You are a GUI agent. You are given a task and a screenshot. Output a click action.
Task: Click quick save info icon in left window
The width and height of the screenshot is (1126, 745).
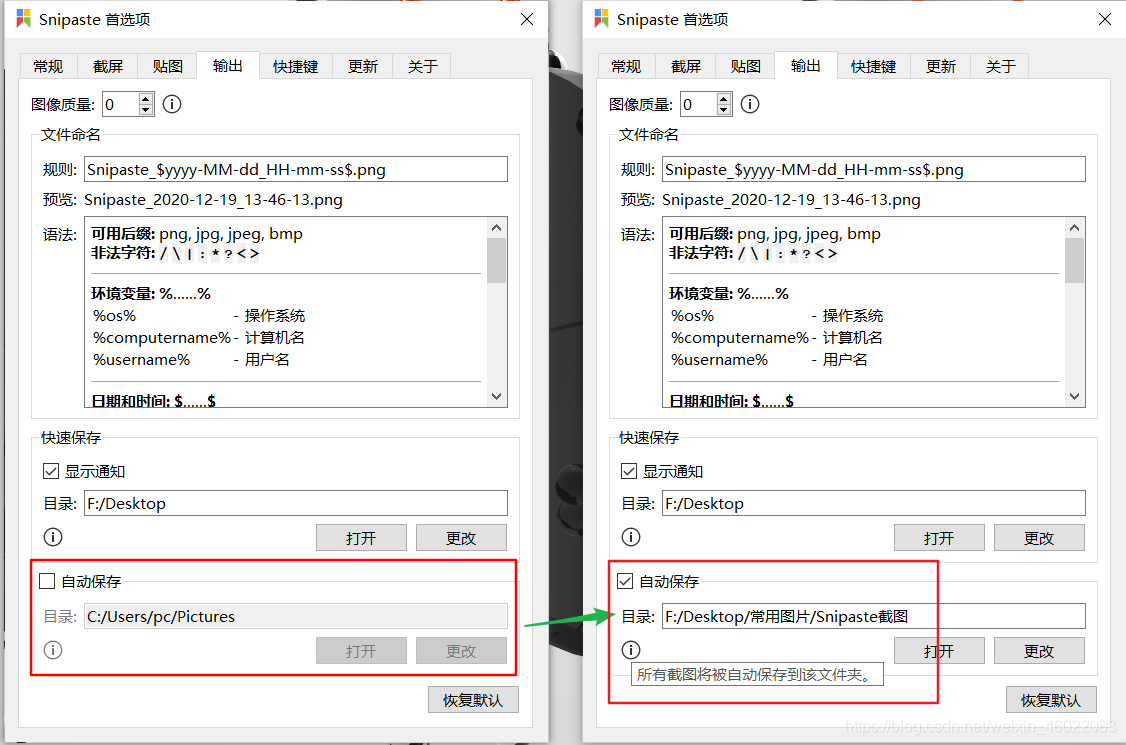click(53, 537)
